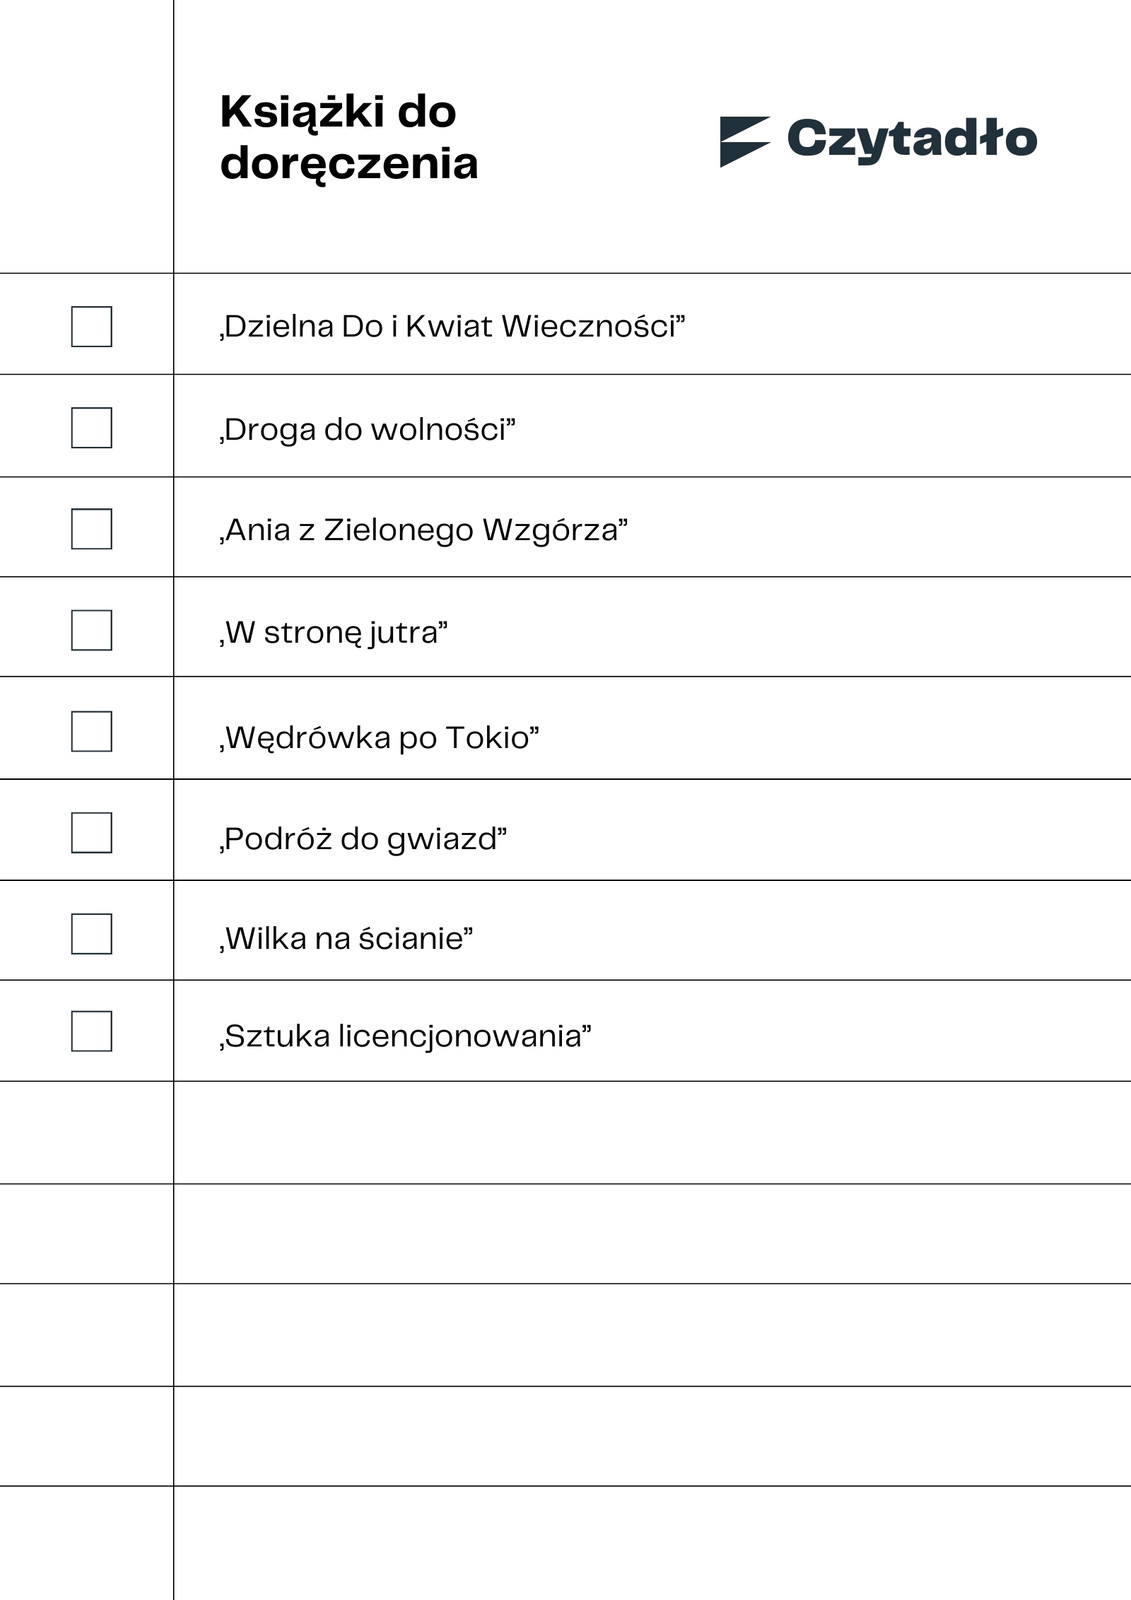Mark „Ania z Zielonego Wzgórza” checkbox
The image size is (1131, 1600).
[91, 529]
